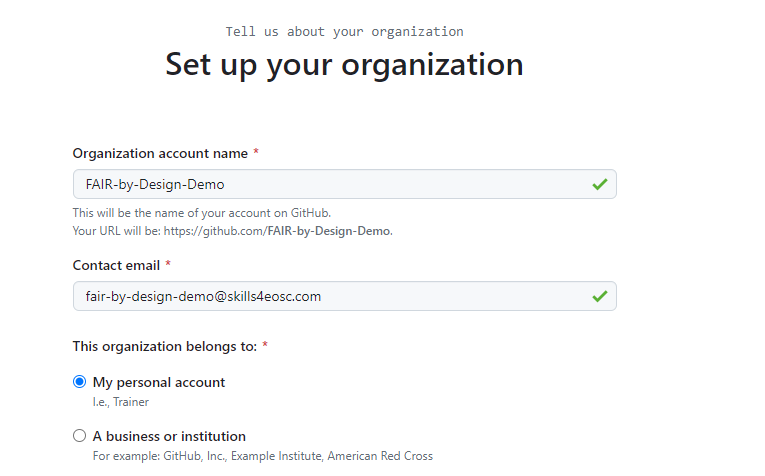Screen dimensions: 765x476
Task: Click the green checkmark in contact email field
Action: pyautogui.click(x=599, y=296)
